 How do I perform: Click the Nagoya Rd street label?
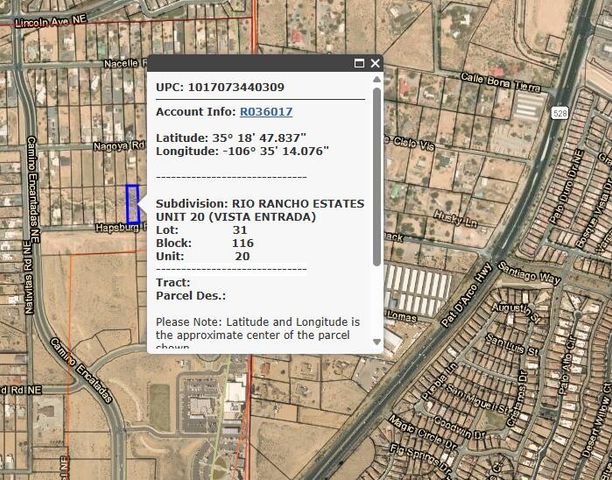click(119, 146)
